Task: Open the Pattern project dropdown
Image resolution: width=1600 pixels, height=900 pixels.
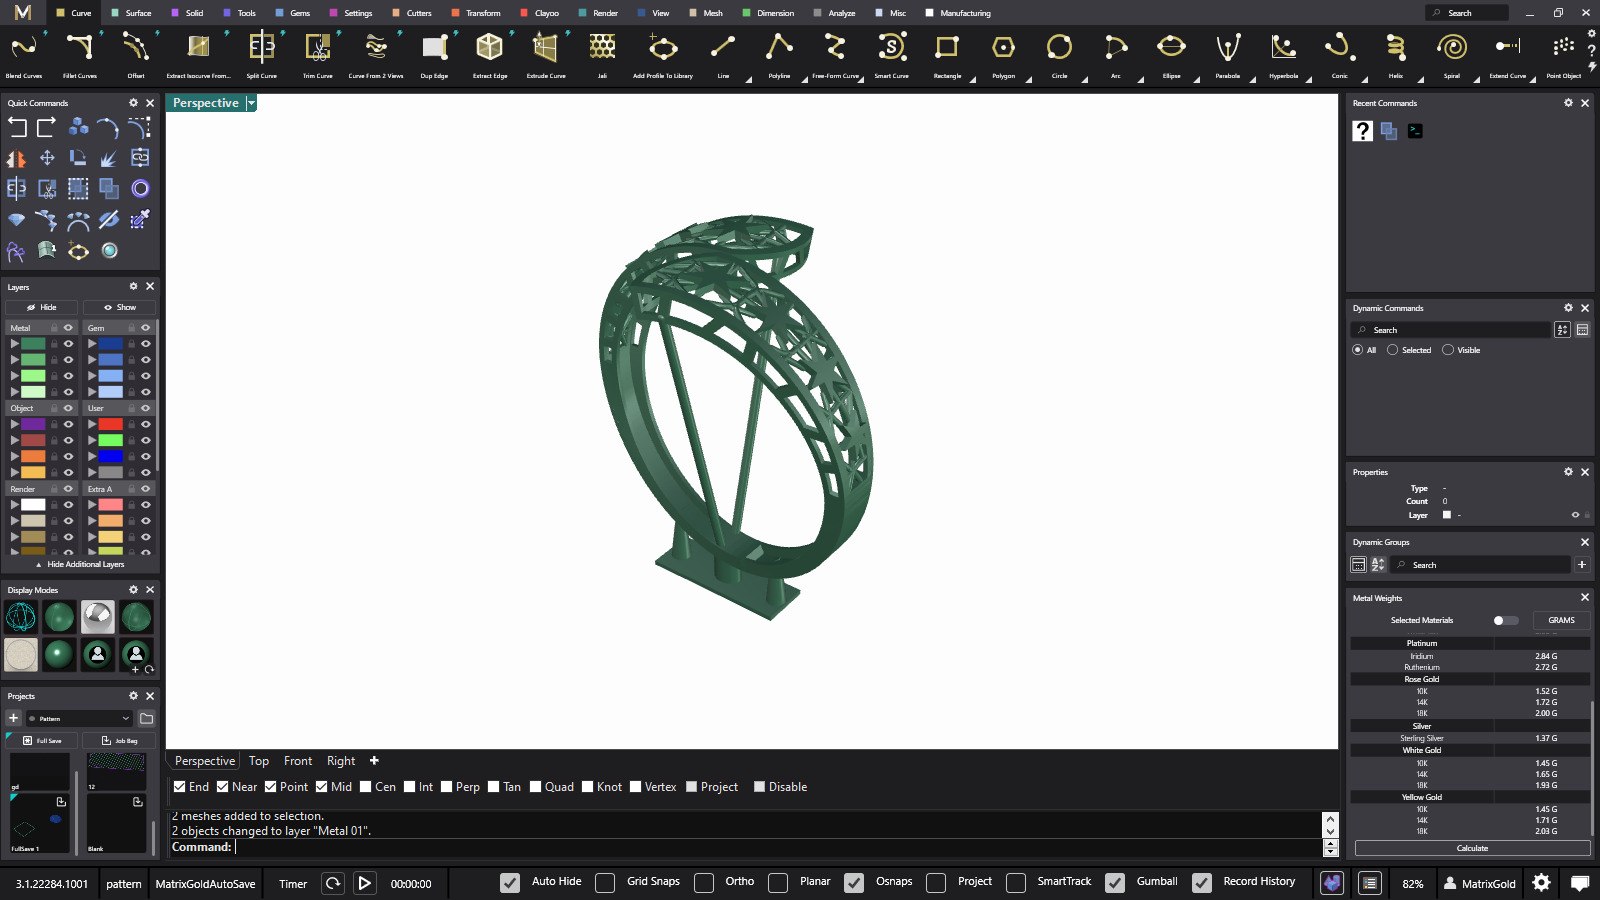Action: (80, 718)
